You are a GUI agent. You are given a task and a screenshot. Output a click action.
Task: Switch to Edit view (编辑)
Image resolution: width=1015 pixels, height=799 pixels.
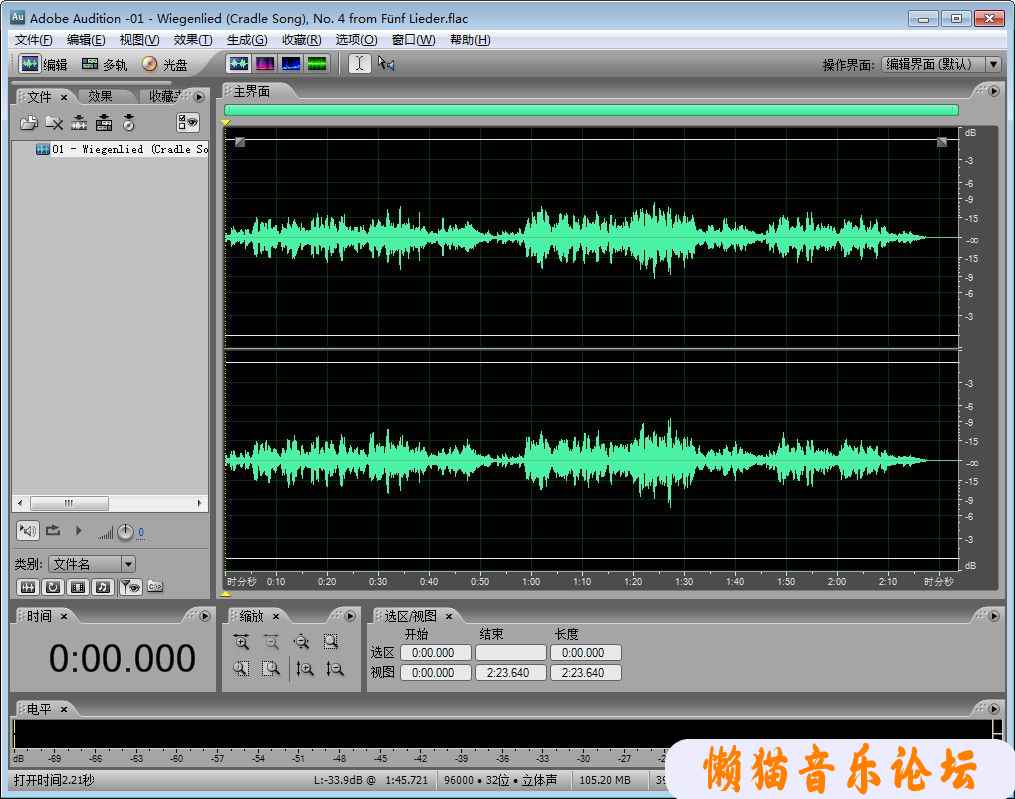pyautogui.click(x=43, y=64)
